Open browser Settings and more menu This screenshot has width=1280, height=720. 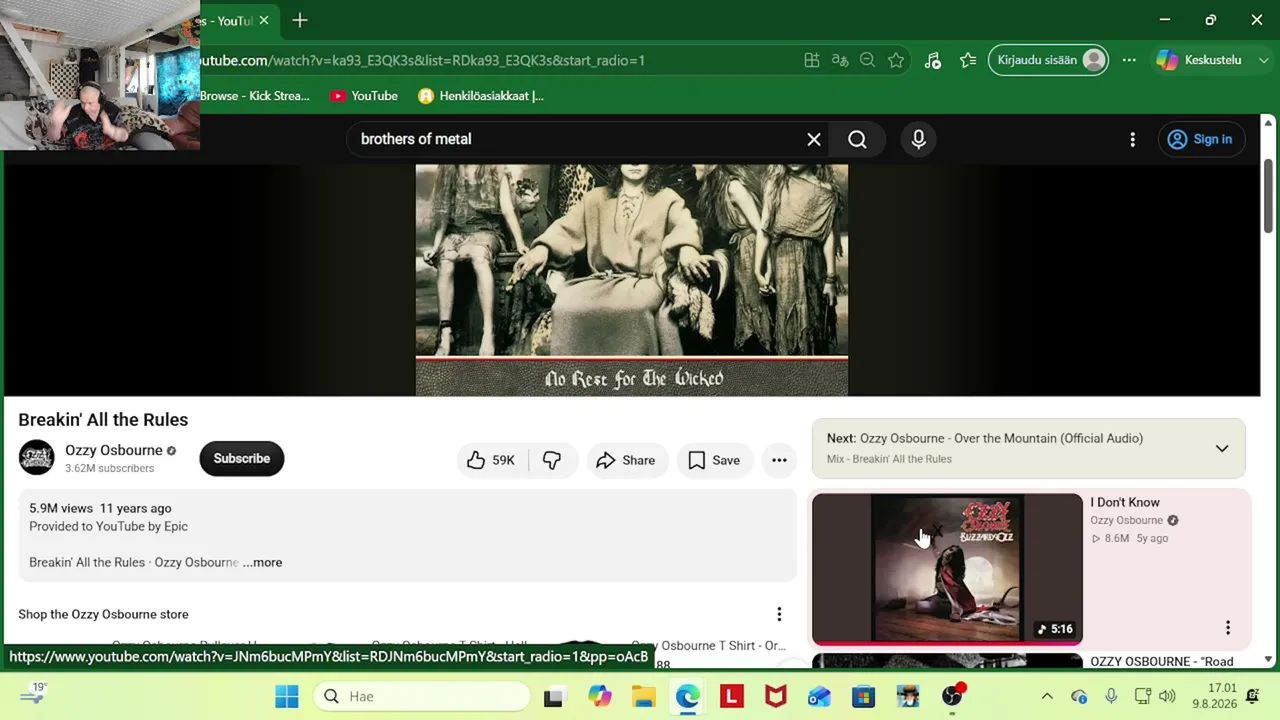(1129, 60)
